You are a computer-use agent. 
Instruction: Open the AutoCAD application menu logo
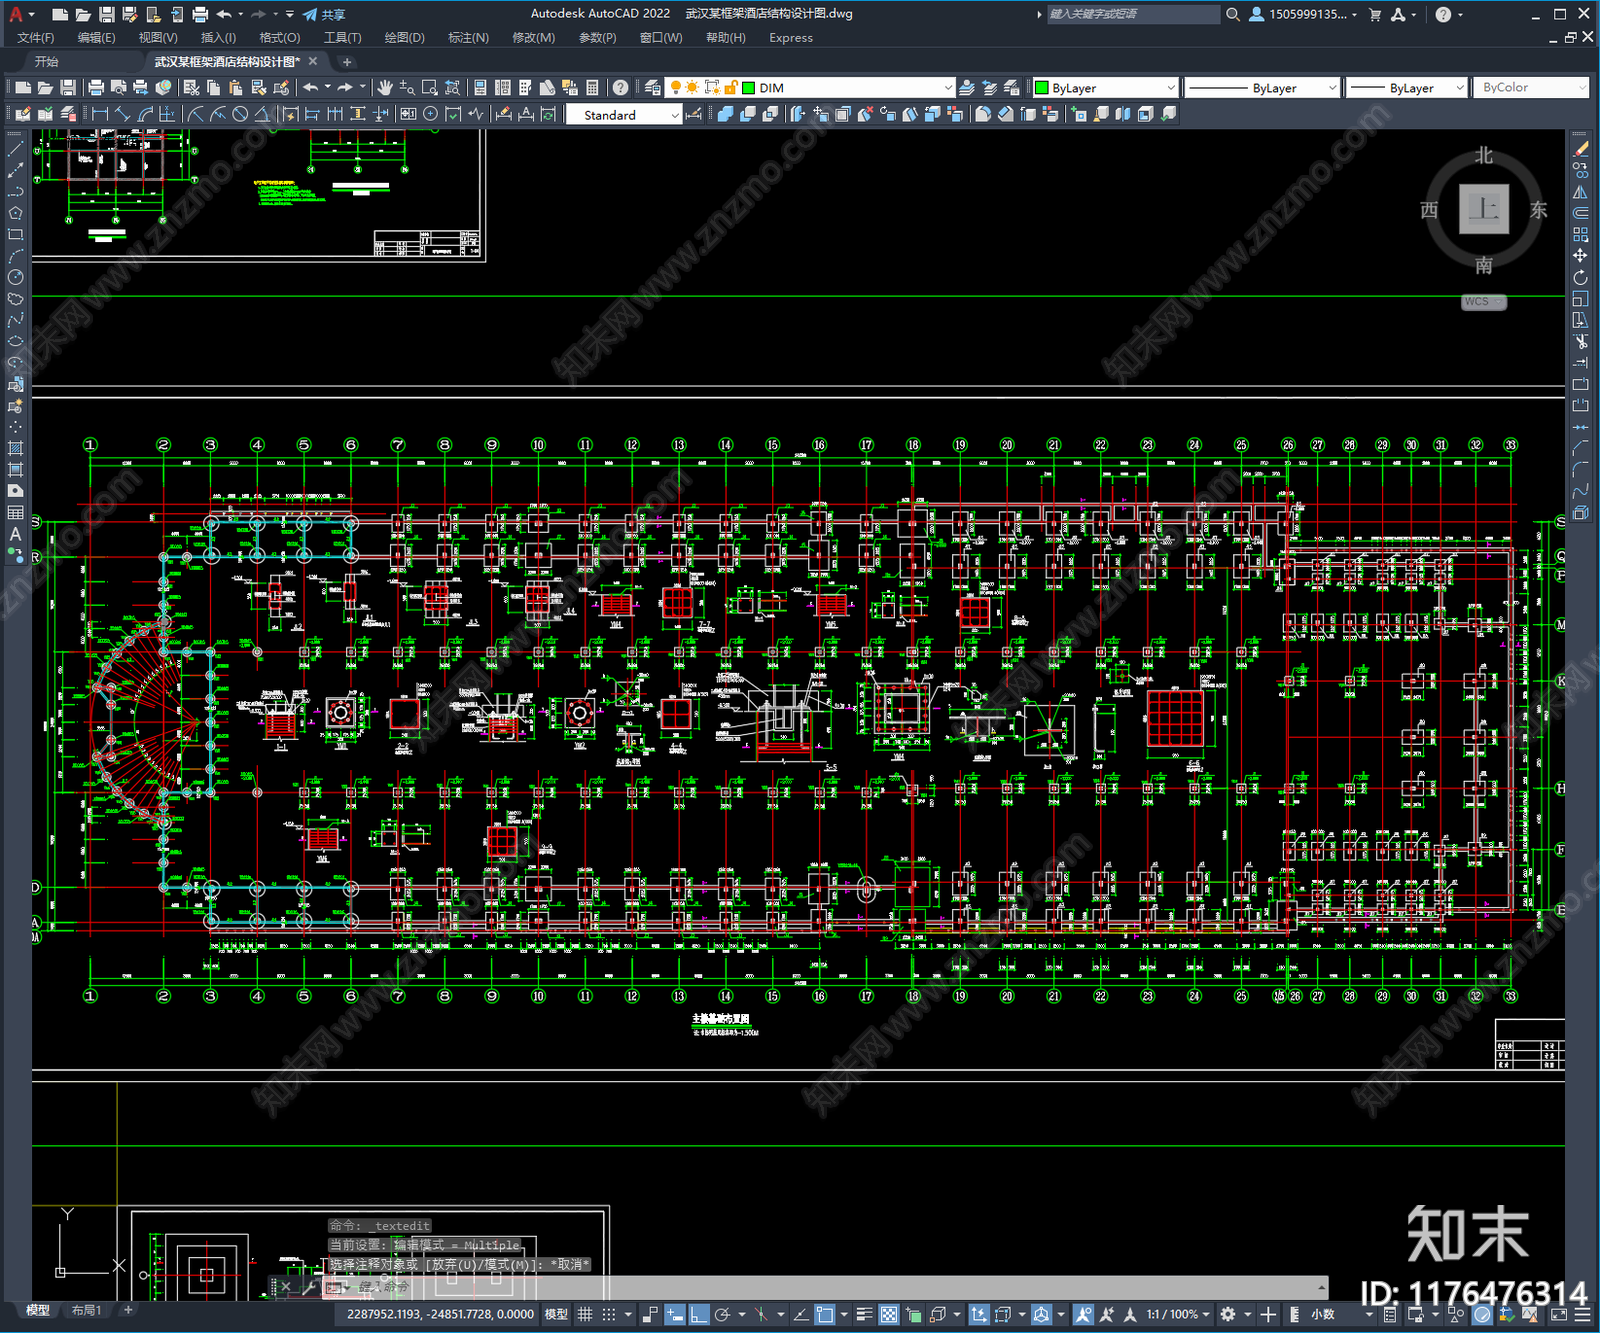tap(15, 14)
